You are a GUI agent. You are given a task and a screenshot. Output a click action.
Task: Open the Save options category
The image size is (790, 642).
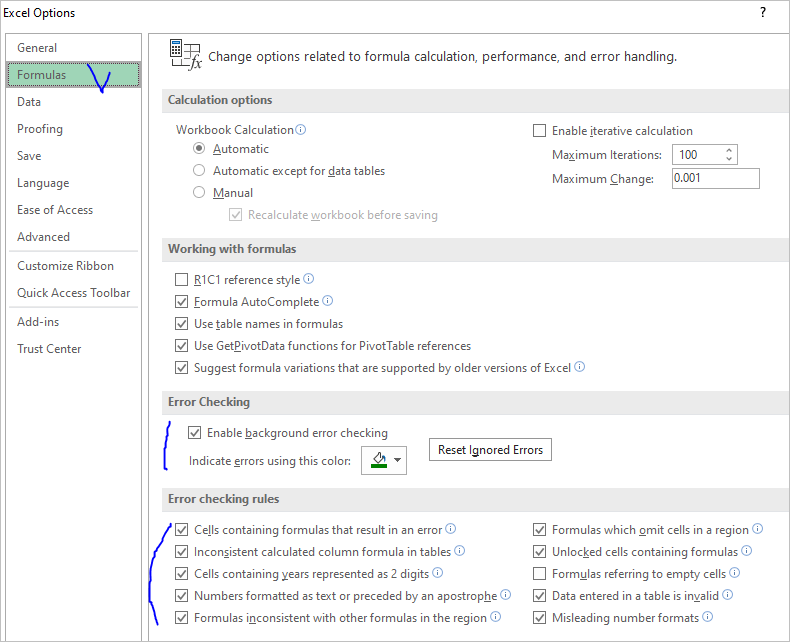(74, 156)
